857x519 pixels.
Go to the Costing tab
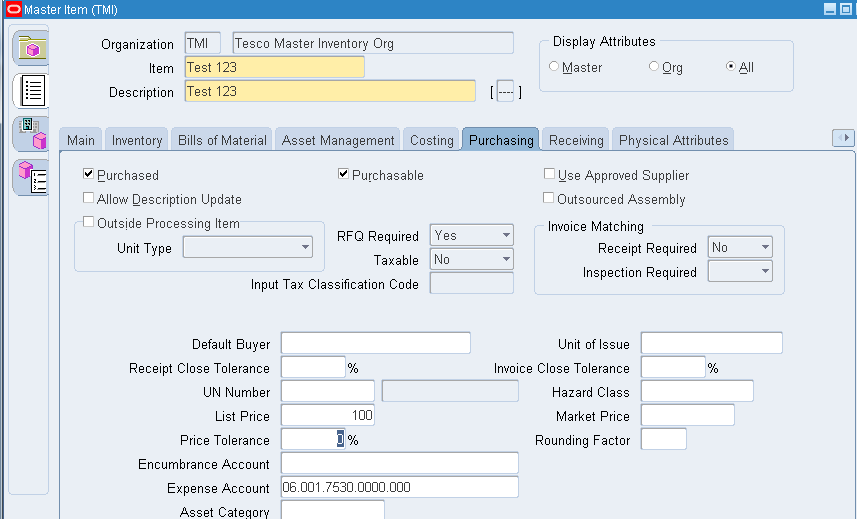pos(432,140)
